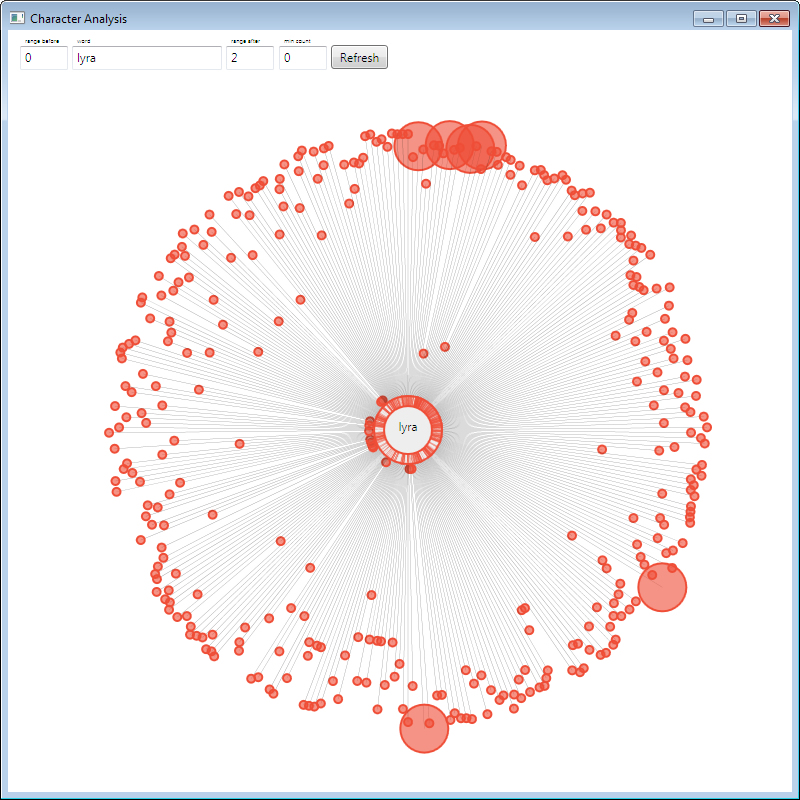Select the large bubble at the lower right
This screenshot has width=800, height=800.
[662, 586]
